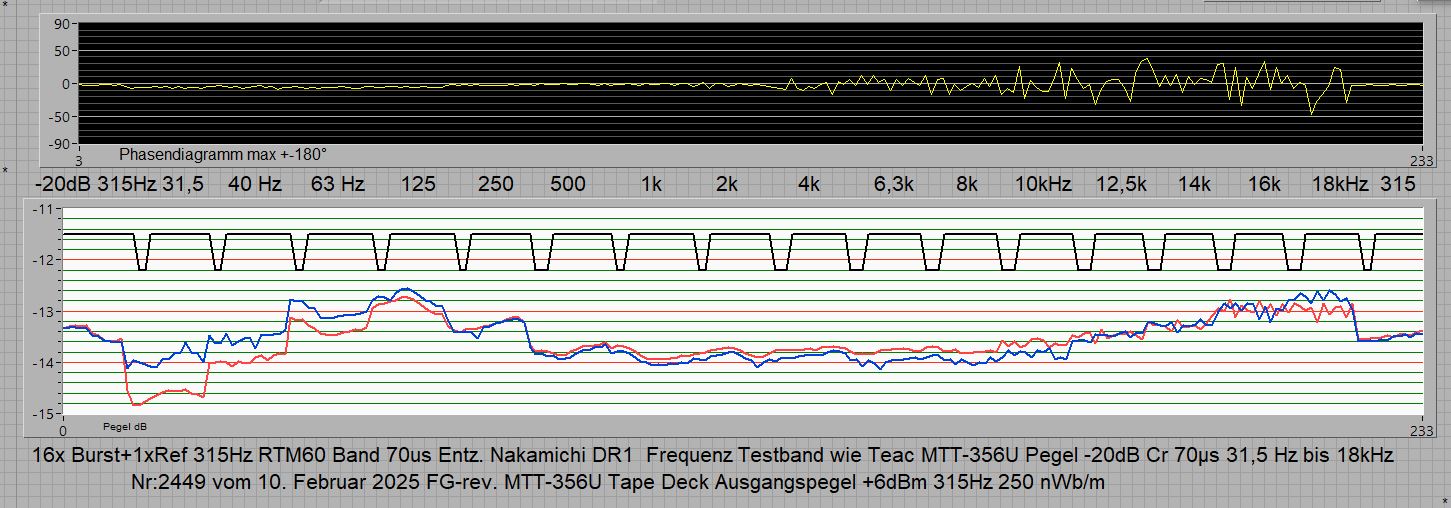The height and width of the screenshot is (508, 1451).
Task: Click the "2k" frequency label
Action: pos(727,184)
